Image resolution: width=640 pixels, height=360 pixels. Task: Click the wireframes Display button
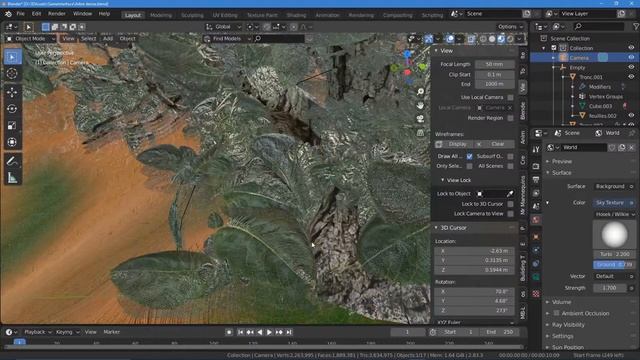(x=454, y=144)
